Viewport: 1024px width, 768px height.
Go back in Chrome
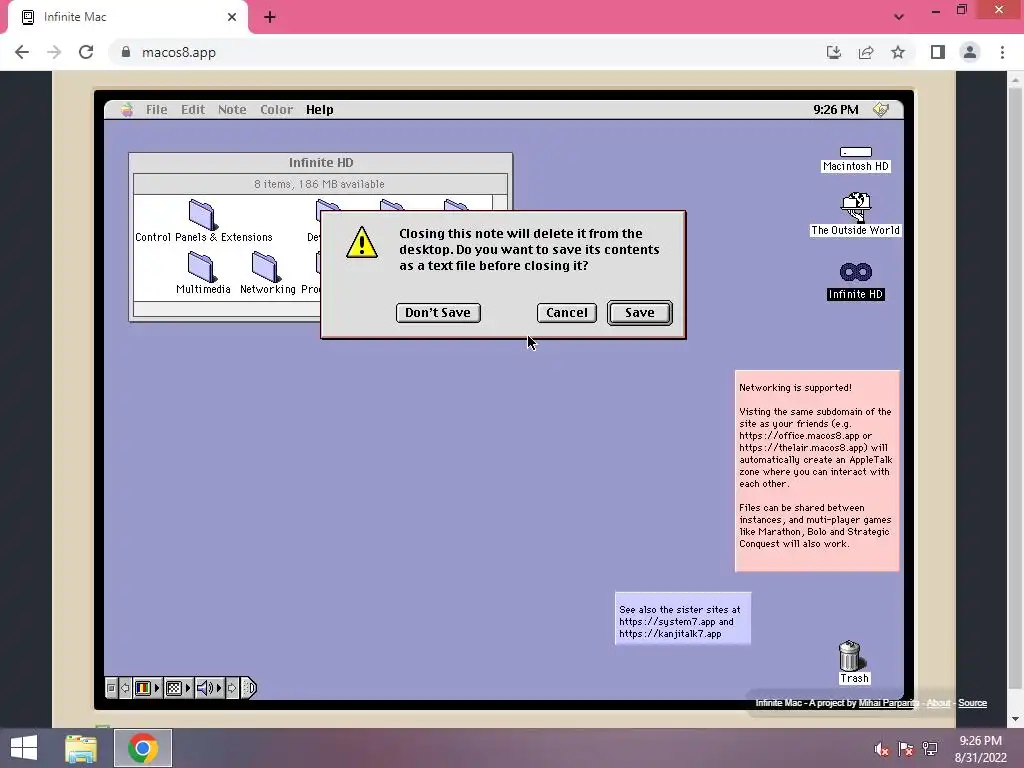point(22,52)
